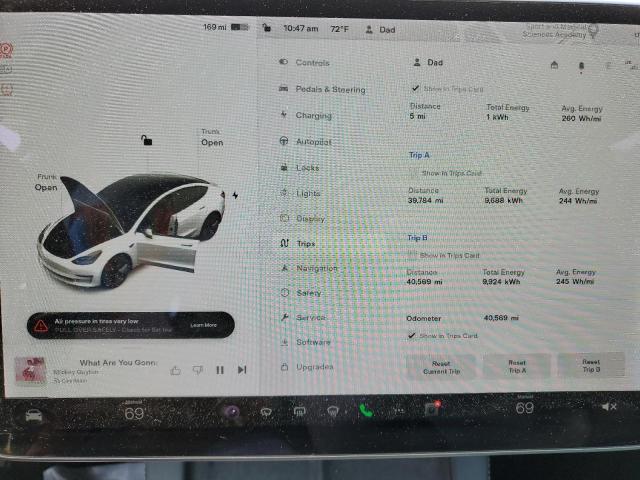Open the Charging settings

[x=306, y=115]
